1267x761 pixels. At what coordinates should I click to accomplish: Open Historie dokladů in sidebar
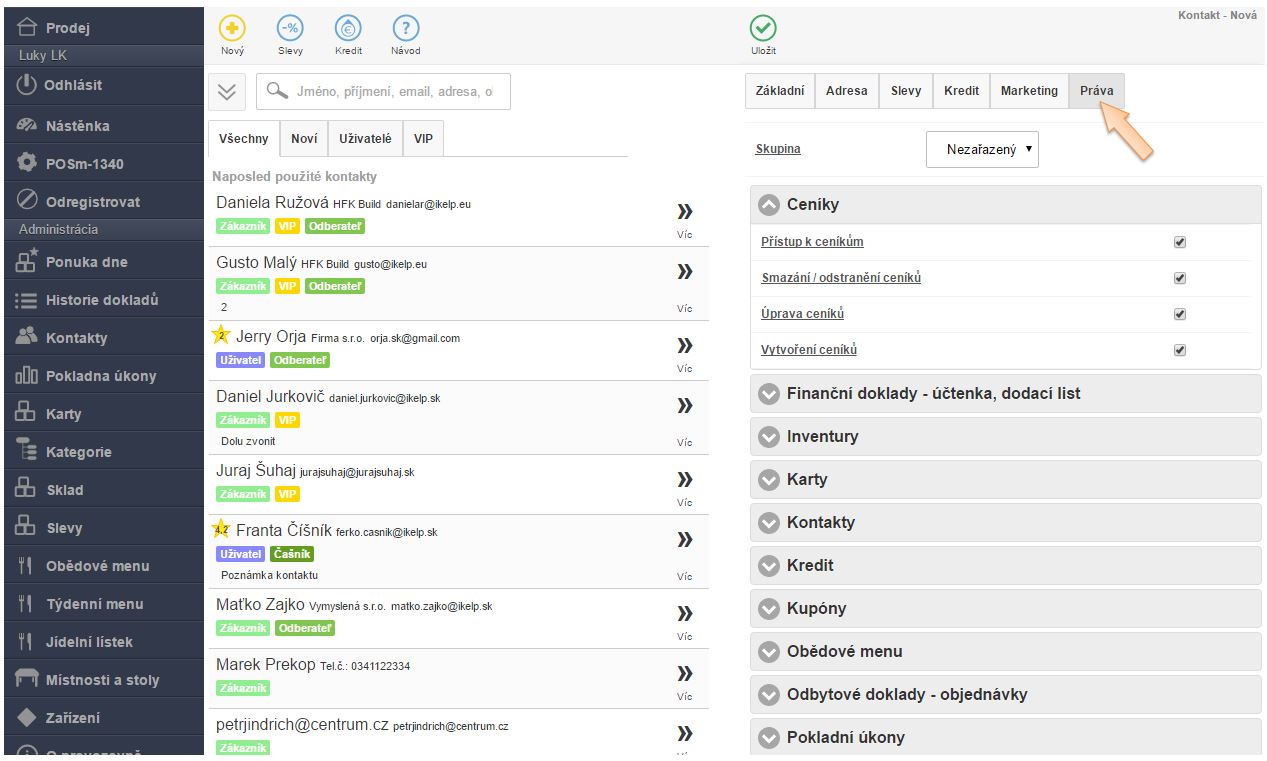(x=101, y=300)
